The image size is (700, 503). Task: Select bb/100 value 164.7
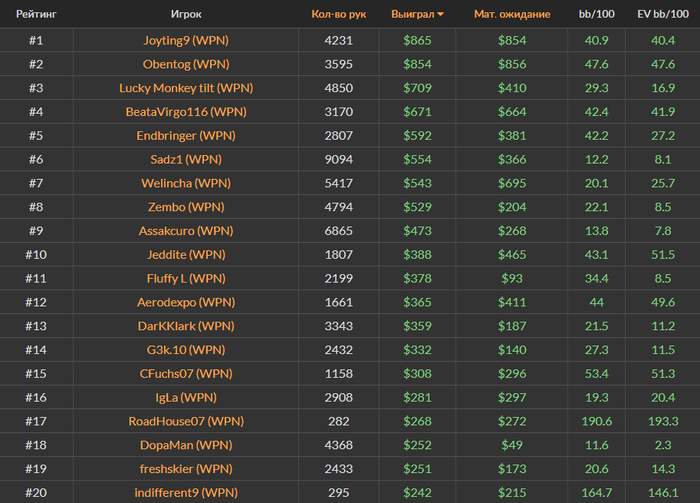tap(596, 493)
